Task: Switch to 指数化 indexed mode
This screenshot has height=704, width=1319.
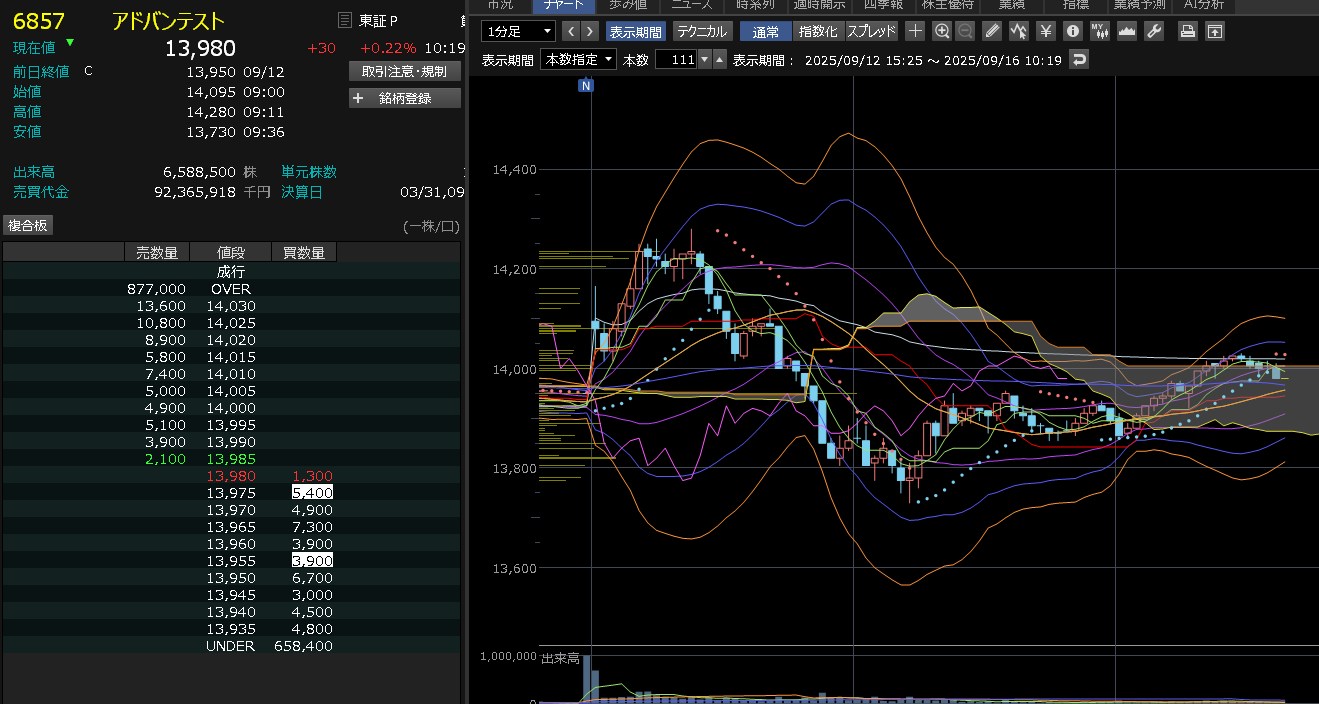Action: click(x=819, y=31)
